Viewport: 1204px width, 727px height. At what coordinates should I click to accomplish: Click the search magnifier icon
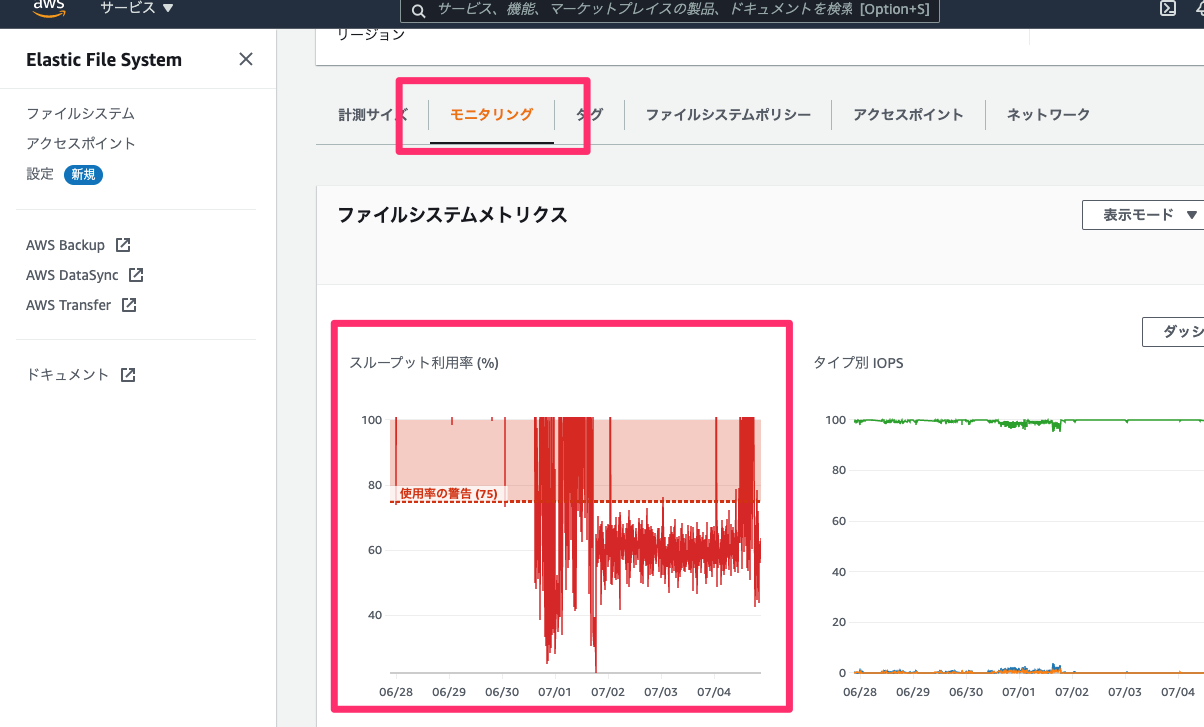(x=418, y=11)
